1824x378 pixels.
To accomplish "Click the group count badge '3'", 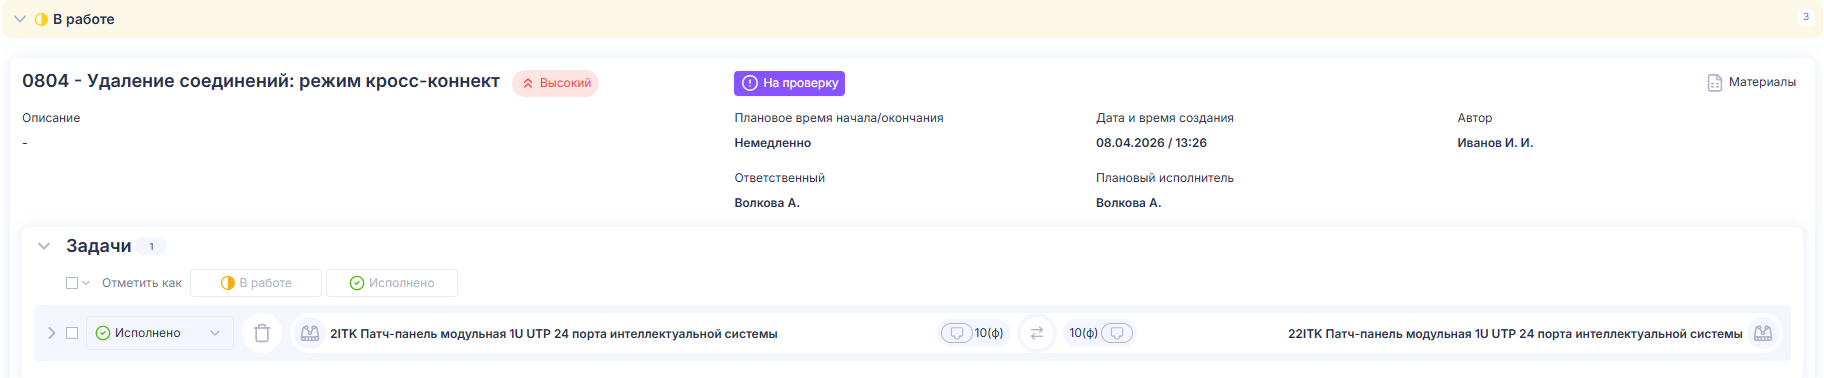I will [1805, 17].
